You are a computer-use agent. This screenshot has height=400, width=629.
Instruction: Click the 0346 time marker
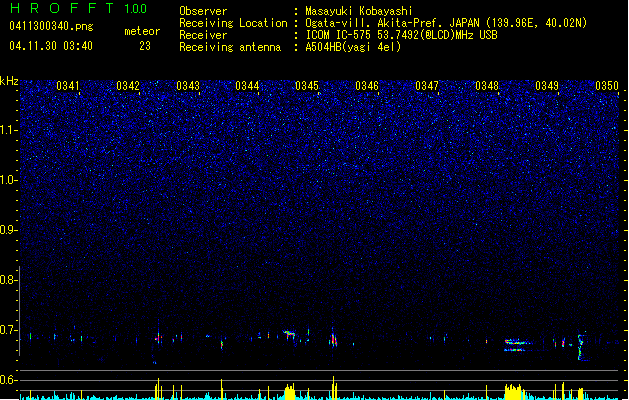click(x=367, y=86)
